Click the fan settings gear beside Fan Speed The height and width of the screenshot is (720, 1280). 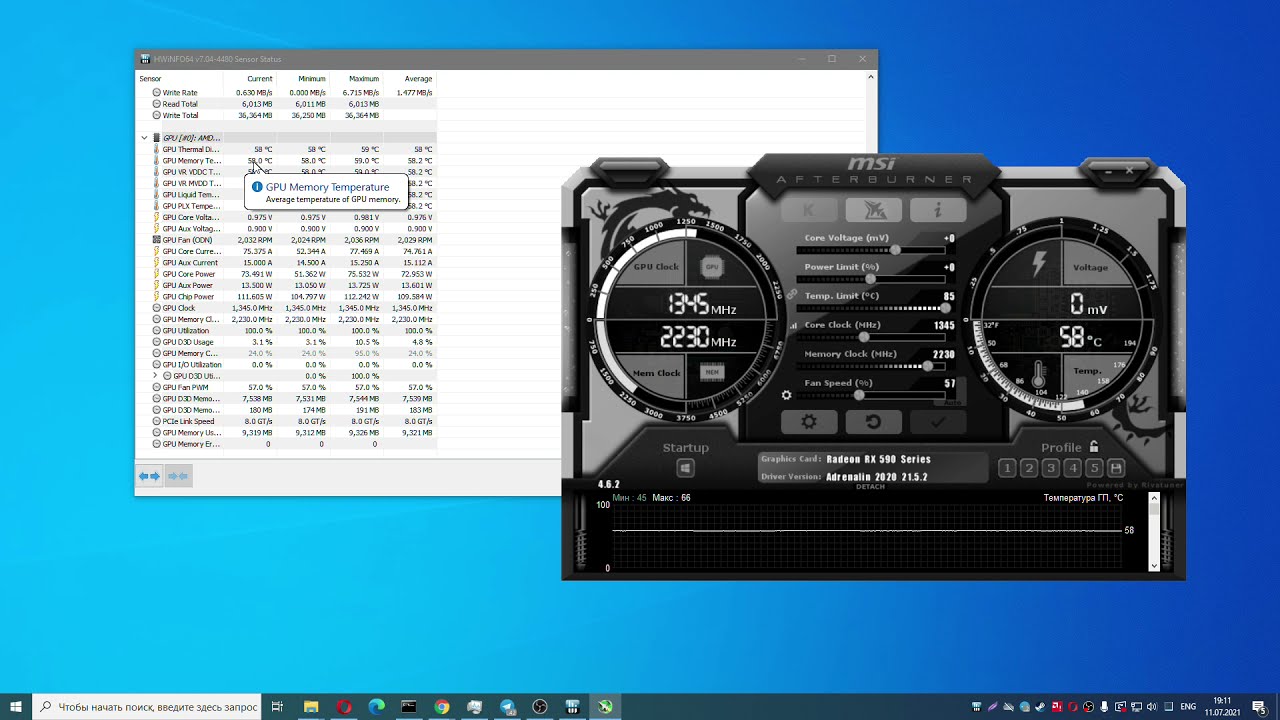click(x=786, y=395)
